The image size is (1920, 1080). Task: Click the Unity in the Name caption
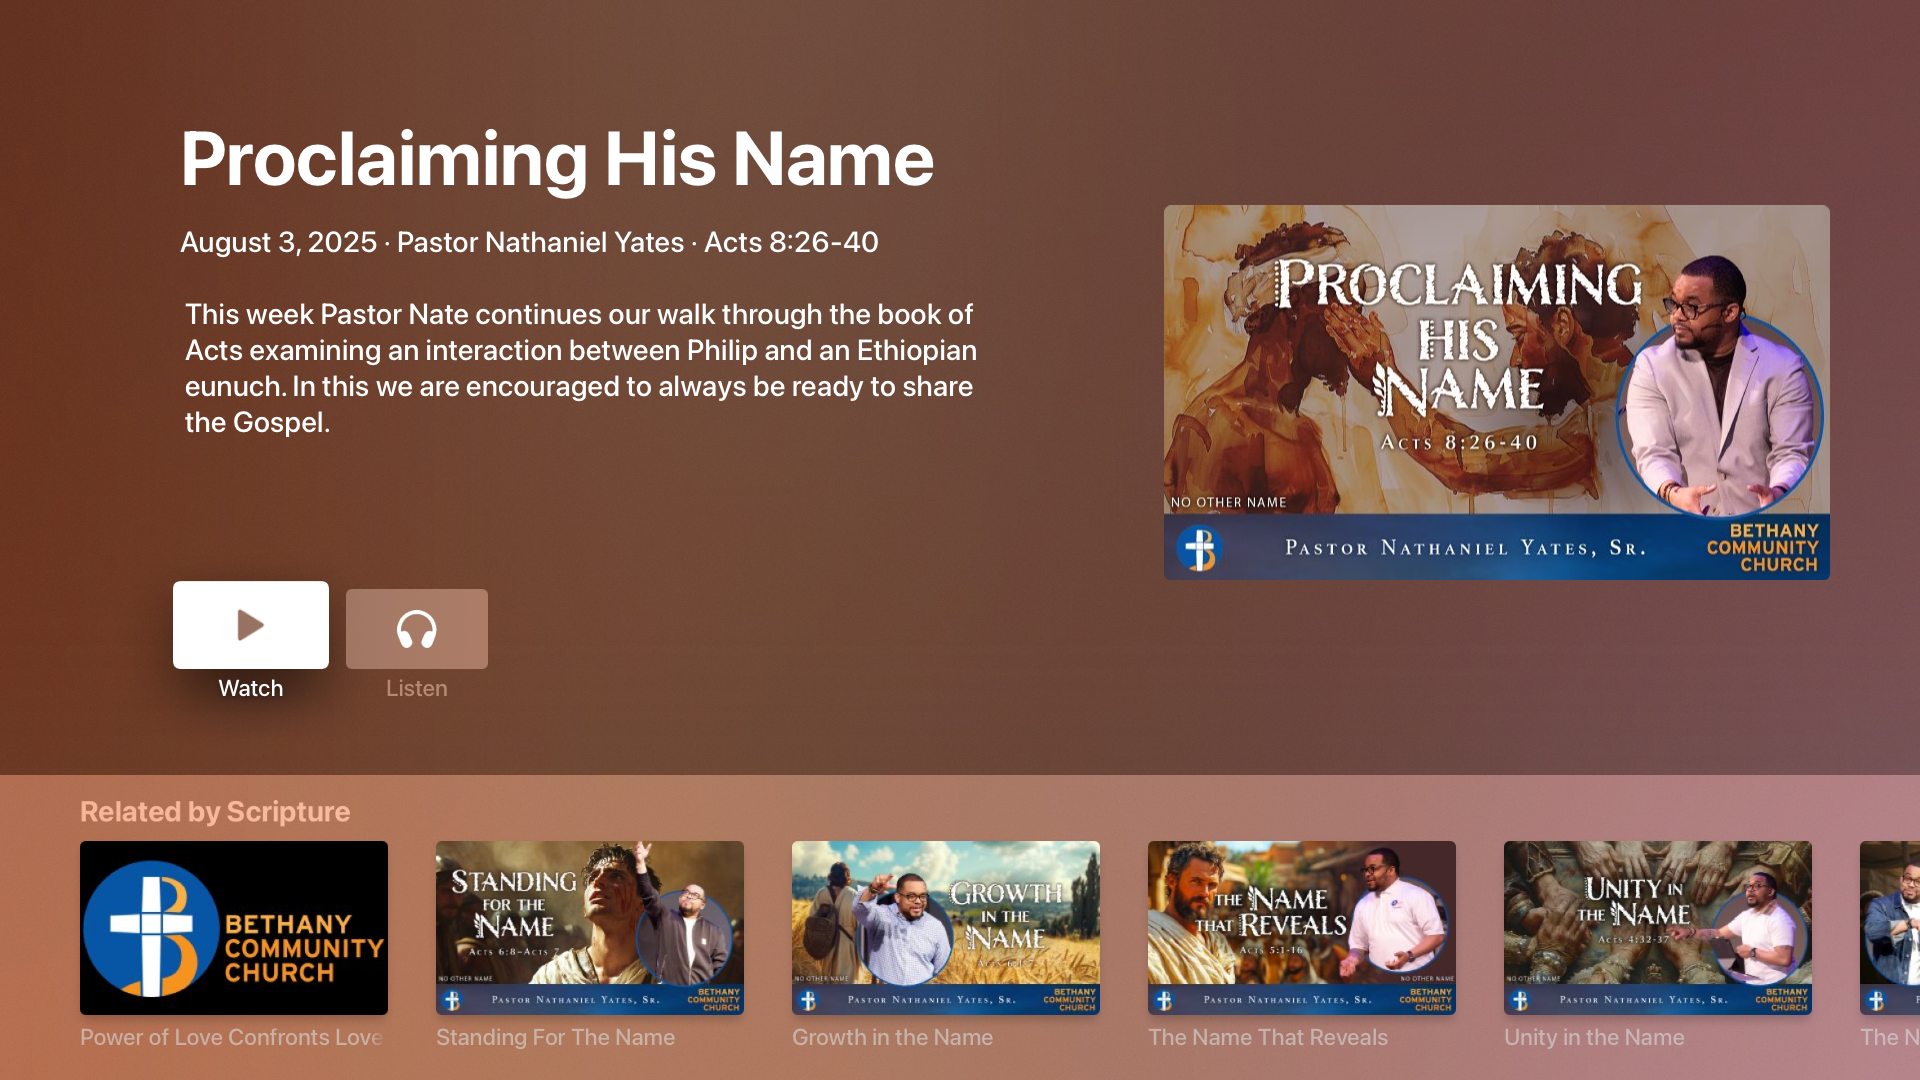1594,1038
